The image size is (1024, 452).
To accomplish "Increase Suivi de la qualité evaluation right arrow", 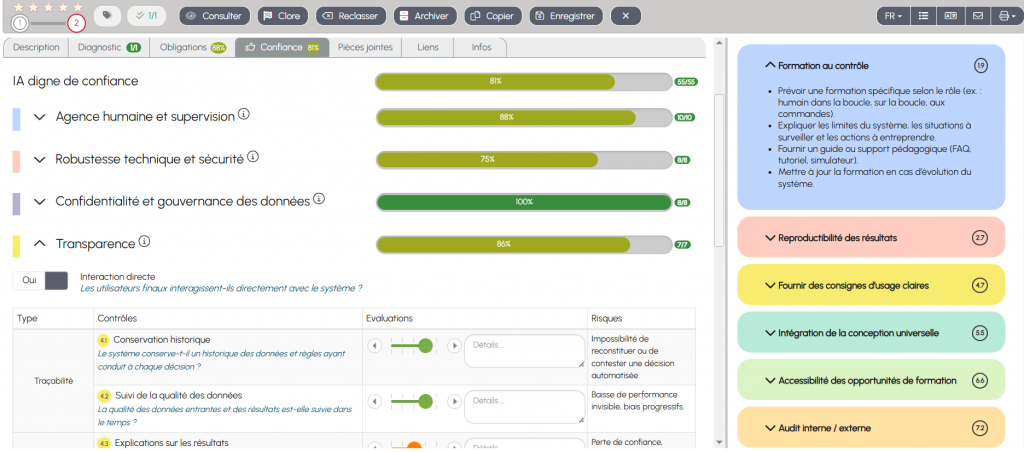I will click(455, 400).
